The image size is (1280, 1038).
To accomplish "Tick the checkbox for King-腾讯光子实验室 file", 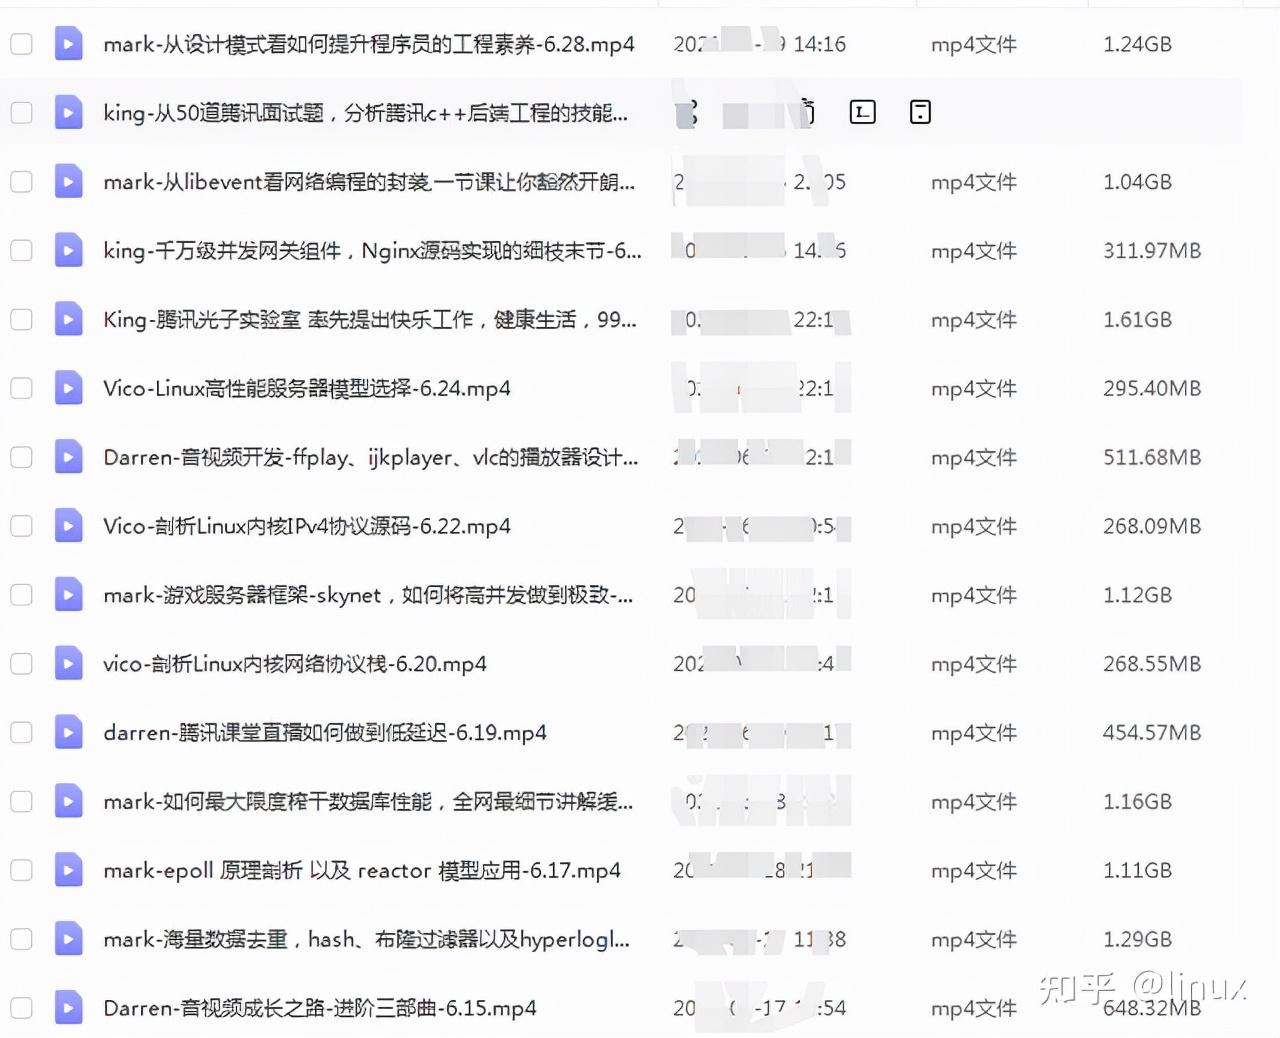I will click(x=21, y=320).
